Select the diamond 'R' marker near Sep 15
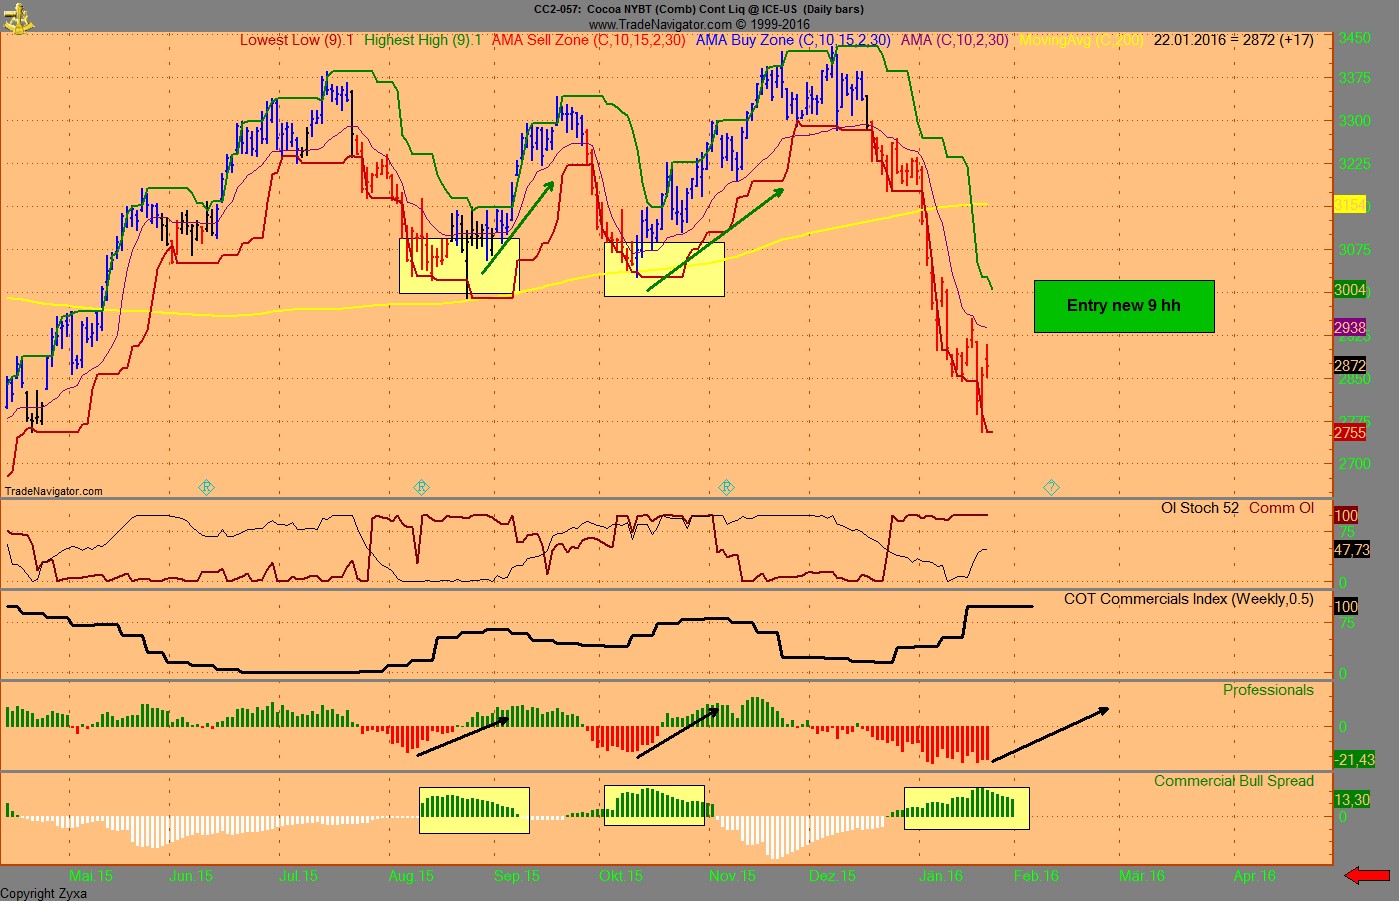 click(421, 488)
